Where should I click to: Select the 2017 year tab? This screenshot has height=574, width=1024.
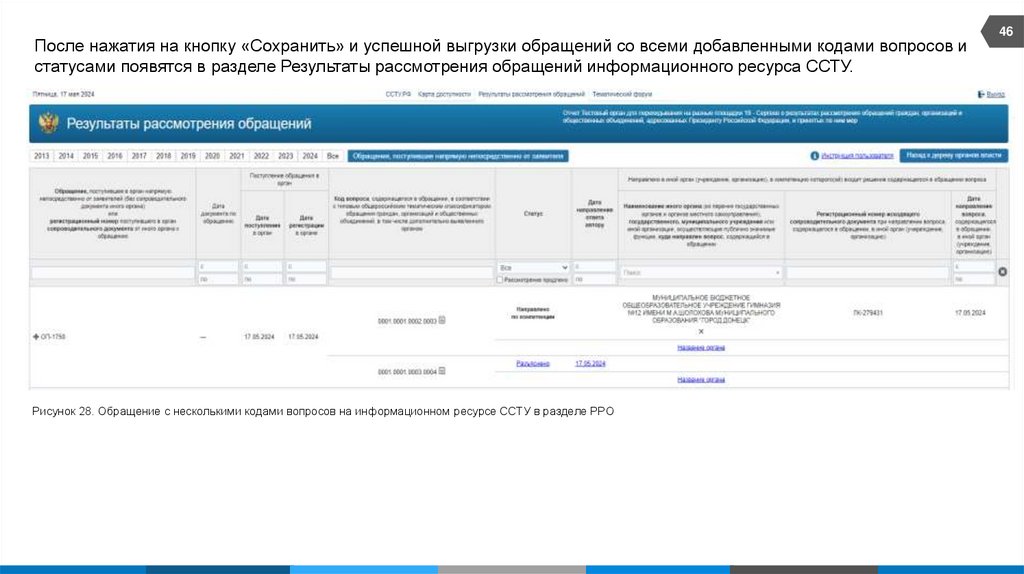click(x=139, y=156)
